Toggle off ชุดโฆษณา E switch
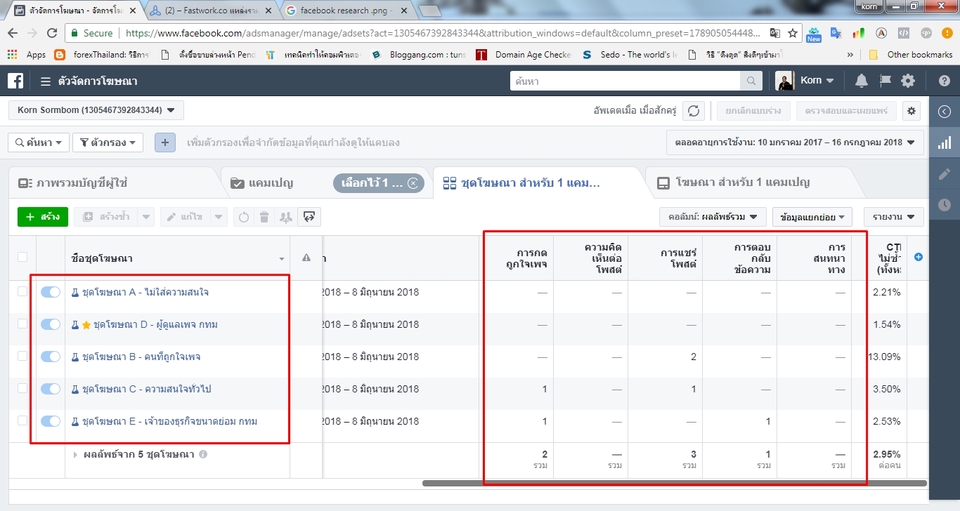The image size is (960, 511). [x=50, y=421]
